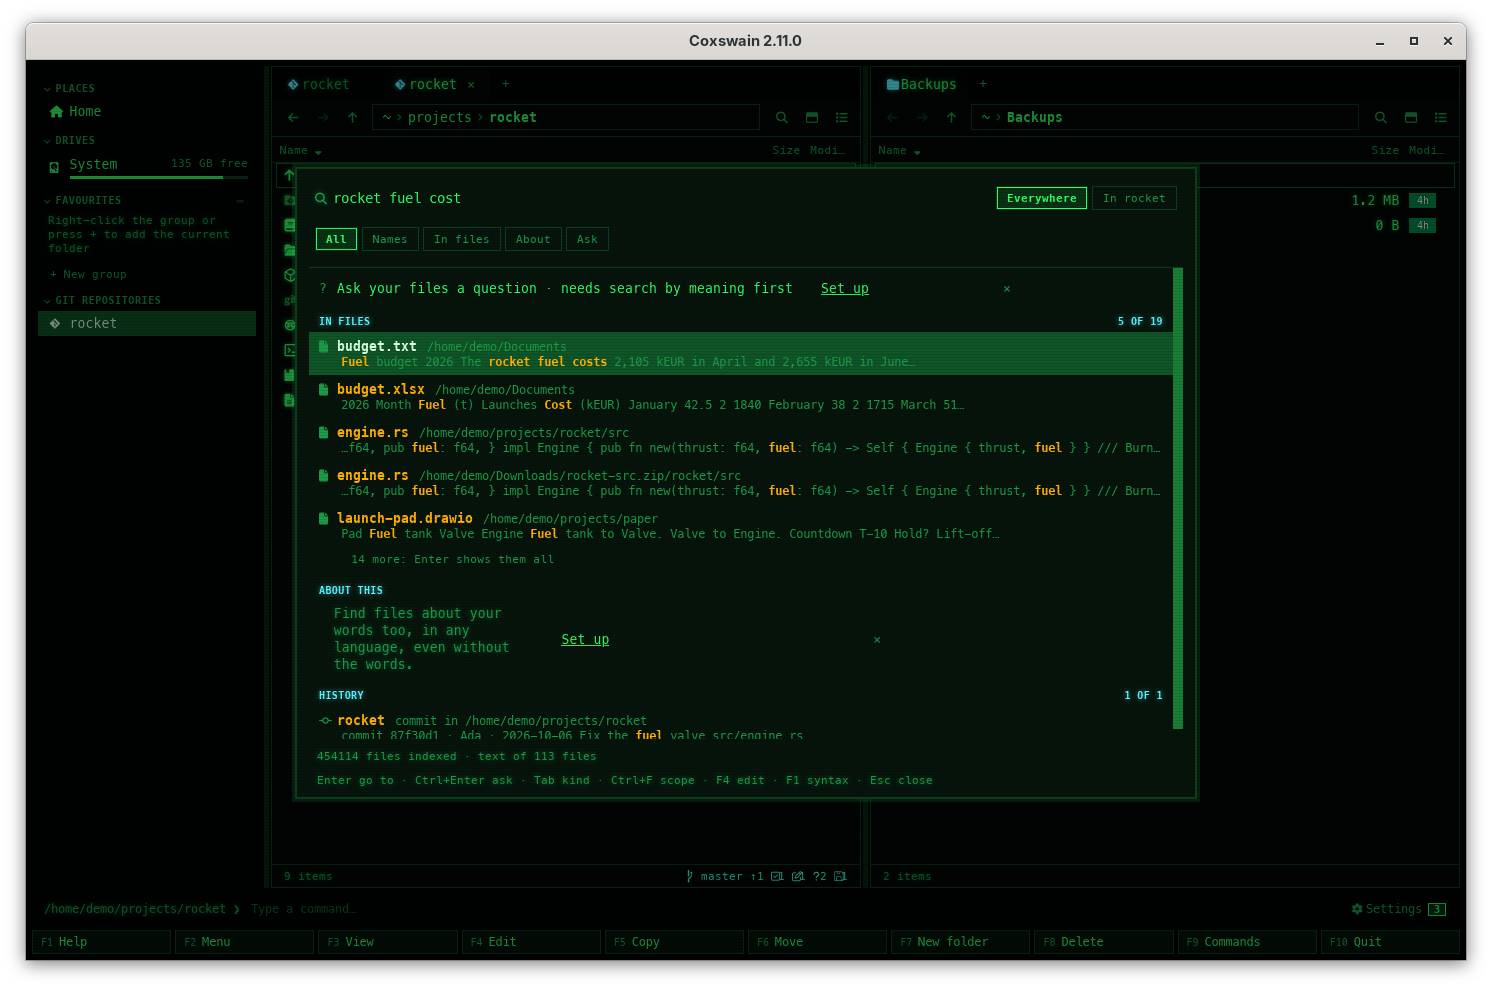The width and height of the screenshot is (1492, 989).
Task: Dismiss the Ask your files hint
Action: pyautogui.click(x=1007, y=289)
